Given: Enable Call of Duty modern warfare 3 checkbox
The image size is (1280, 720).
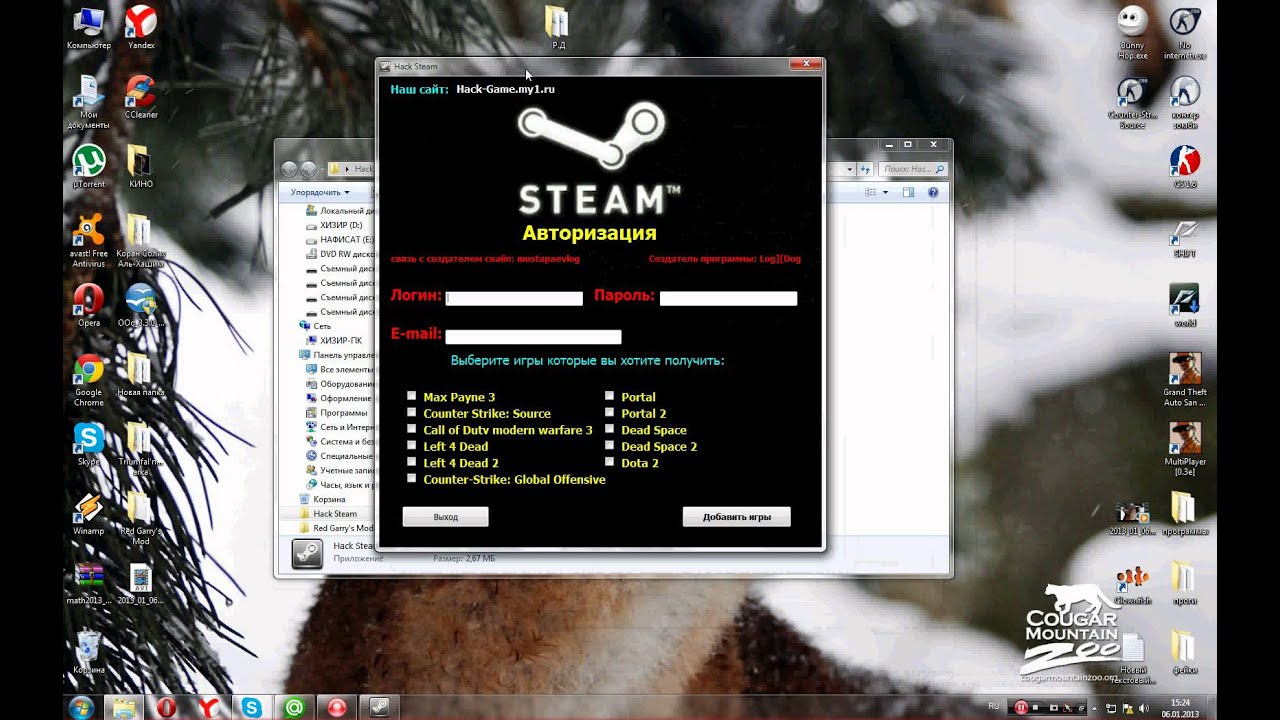Looking at the screenshot, I should click(x=411, y=429).
